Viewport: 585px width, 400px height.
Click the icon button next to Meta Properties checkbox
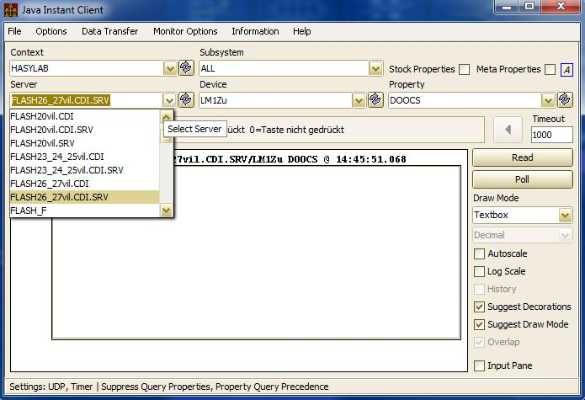tap(567, 69)
